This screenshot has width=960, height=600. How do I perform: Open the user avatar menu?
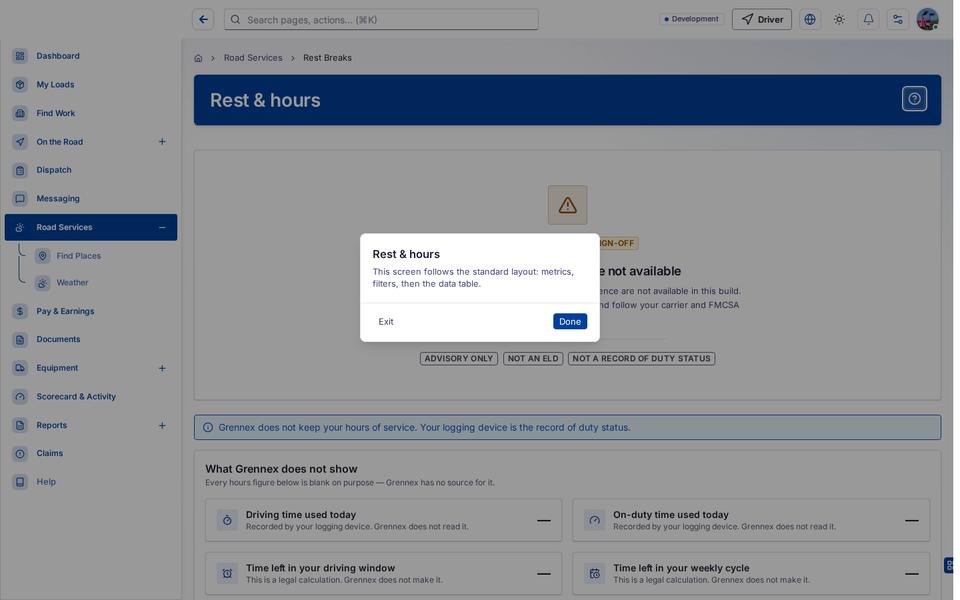927,20
